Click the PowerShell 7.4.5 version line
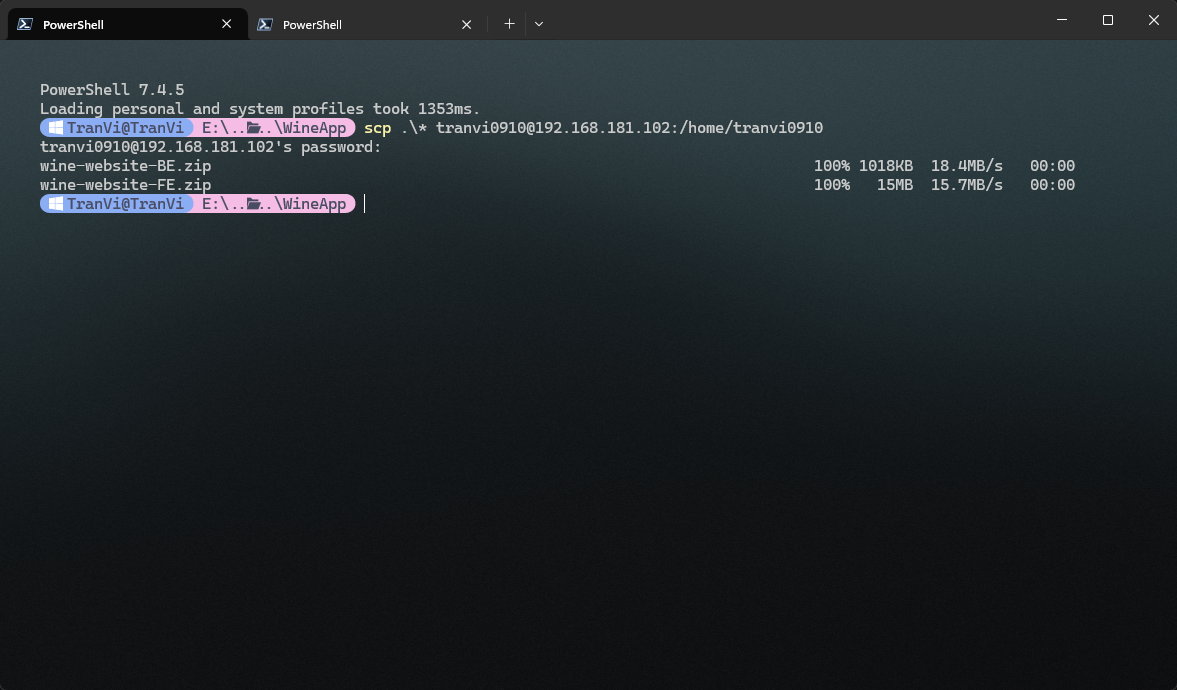 point(112,90)
